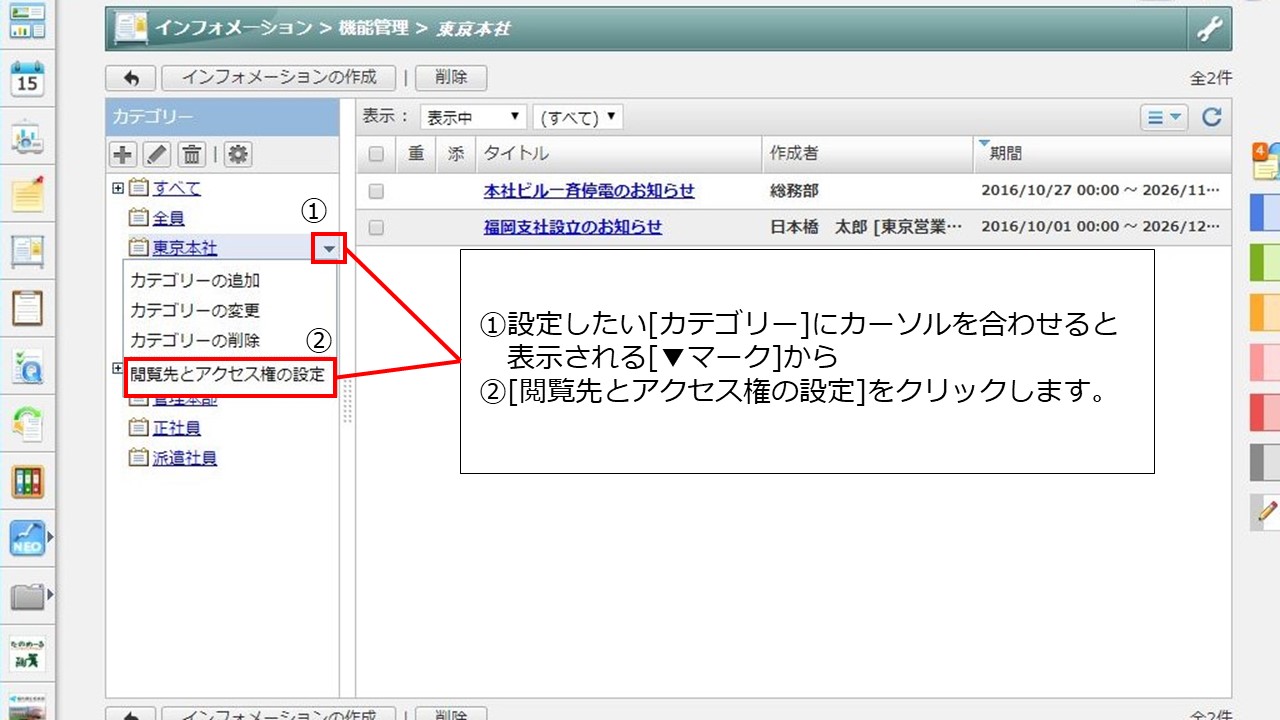The height and width of the screenshot is (720, 1280).
Task: Click the add category plus icon
Action: (123, 154)
